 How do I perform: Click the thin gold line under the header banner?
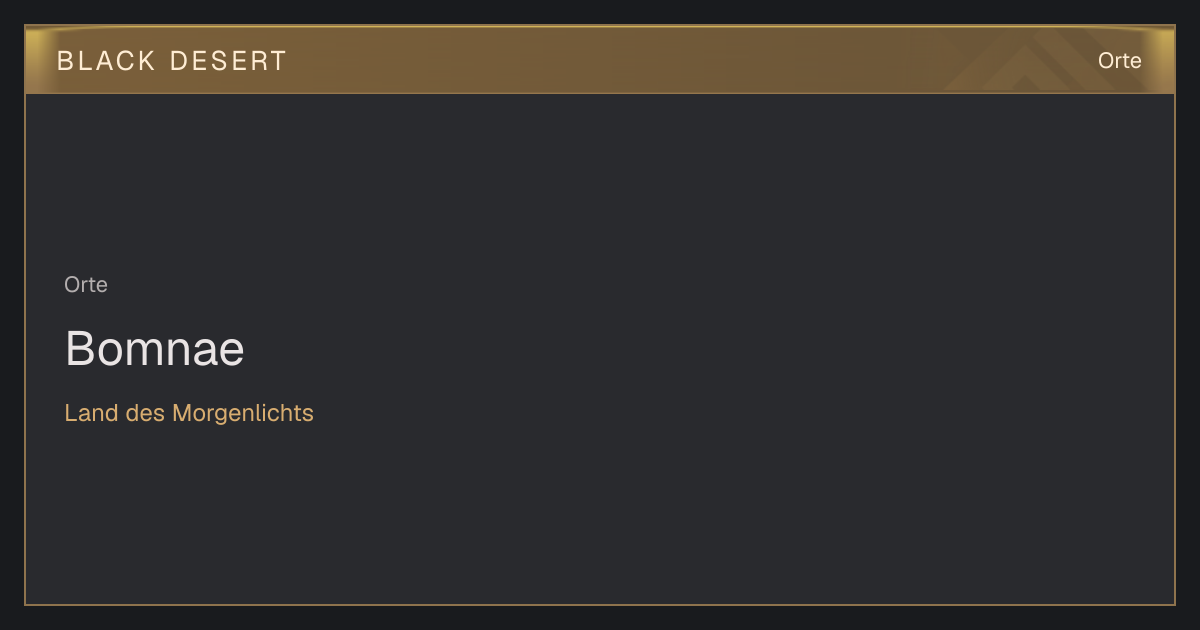tap(600, 93)
